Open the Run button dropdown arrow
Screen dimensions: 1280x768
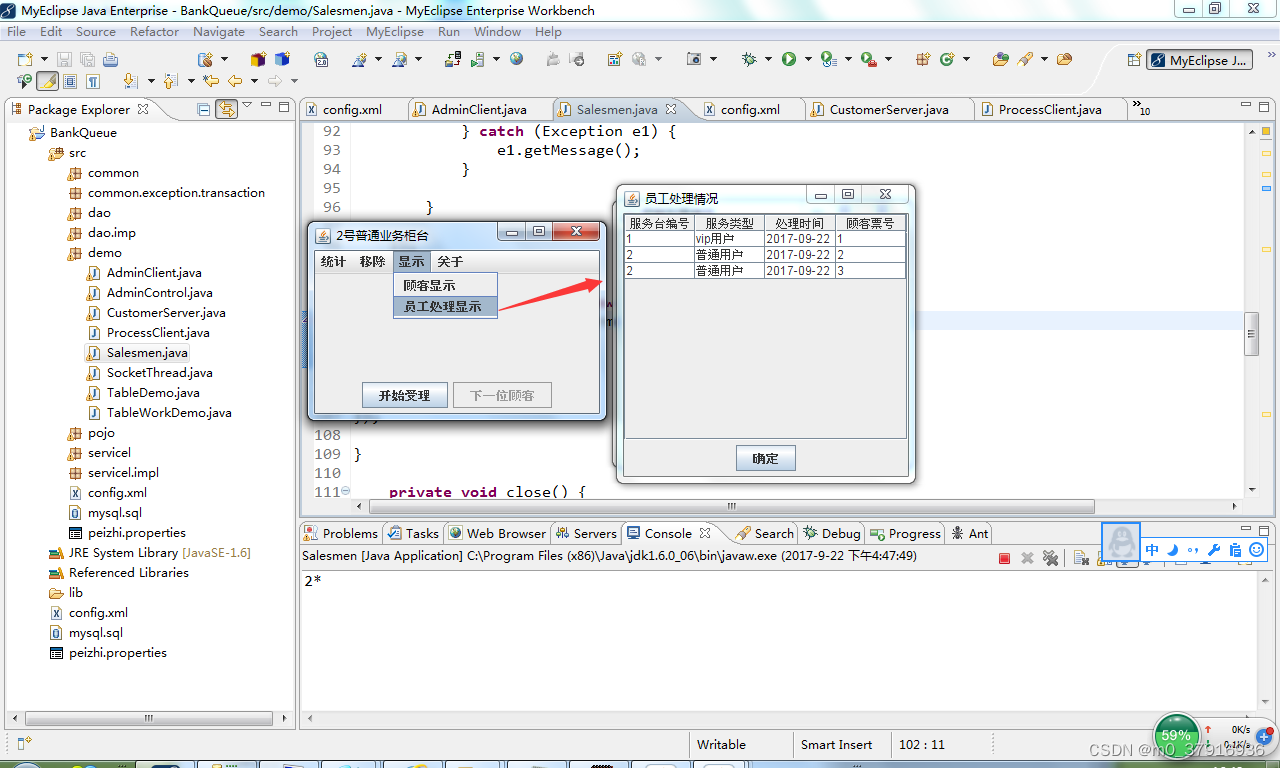click(x=806, y=60)
